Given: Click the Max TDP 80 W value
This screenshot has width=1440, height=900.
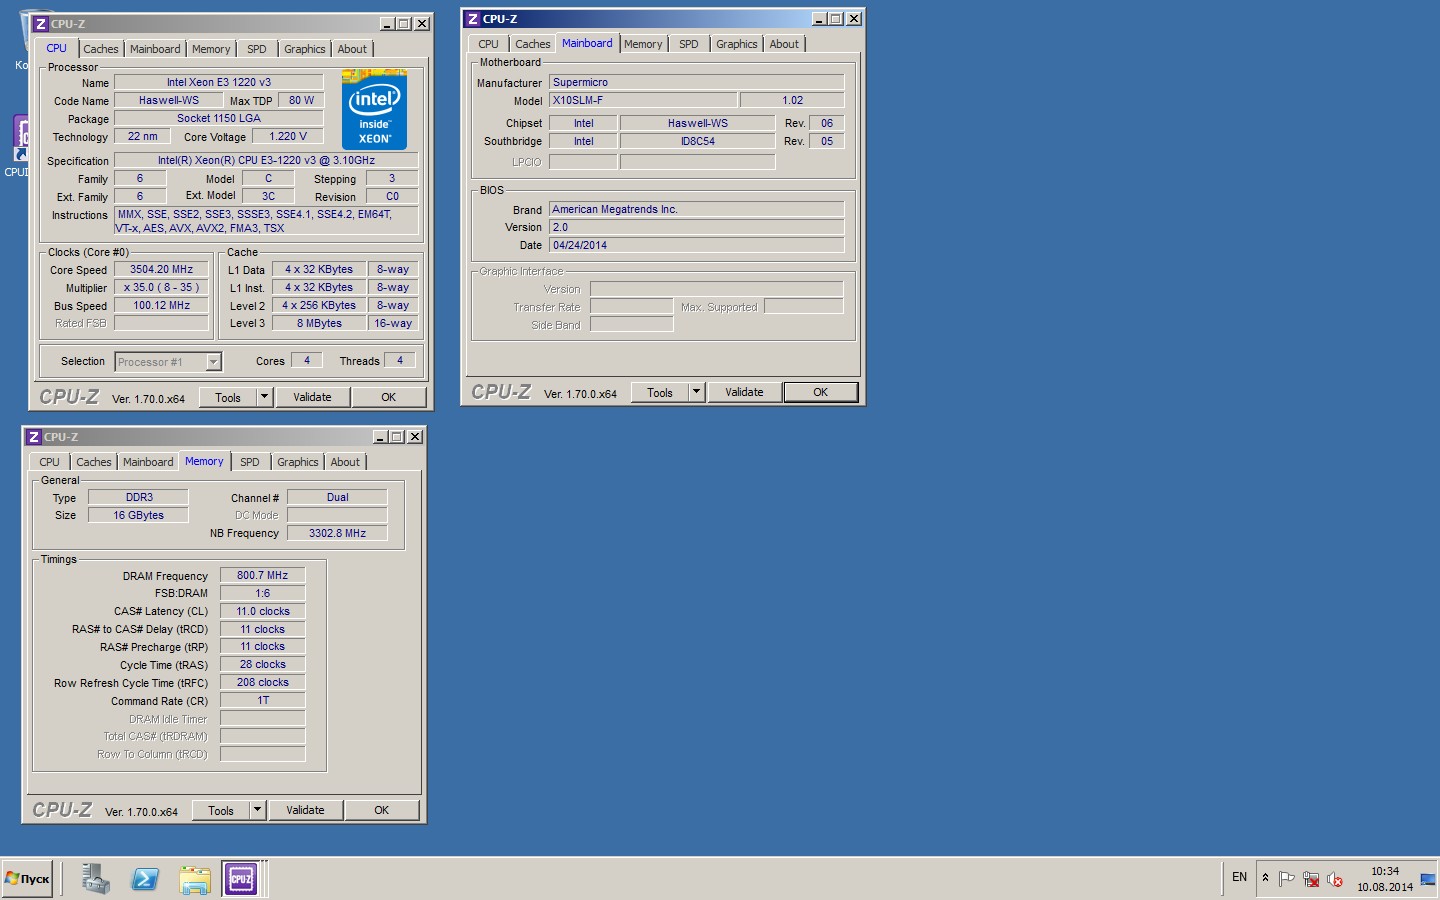Looking at the screenshot, I should [301, 101].
